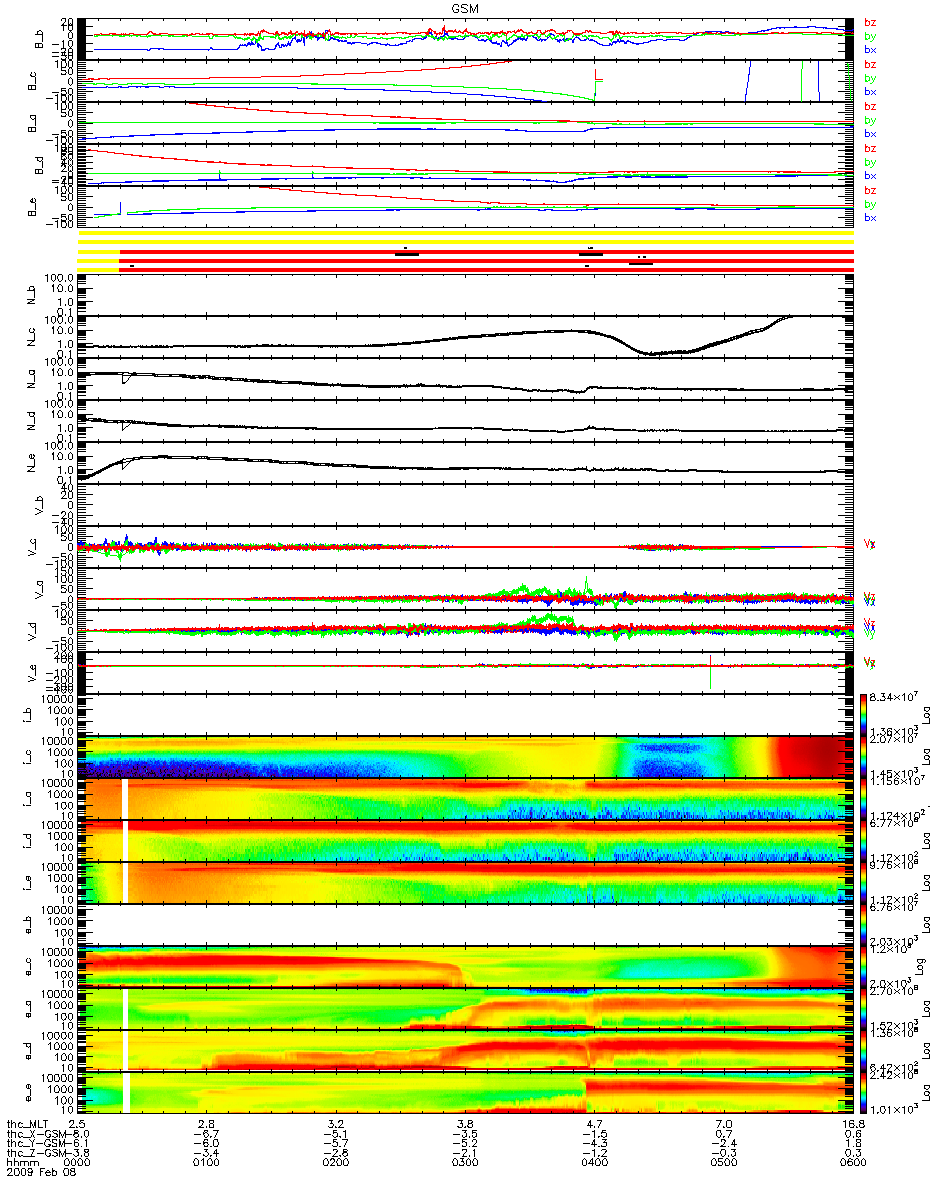
Task: Click the thc_X-GSM row label
Action: (35, 1134)
